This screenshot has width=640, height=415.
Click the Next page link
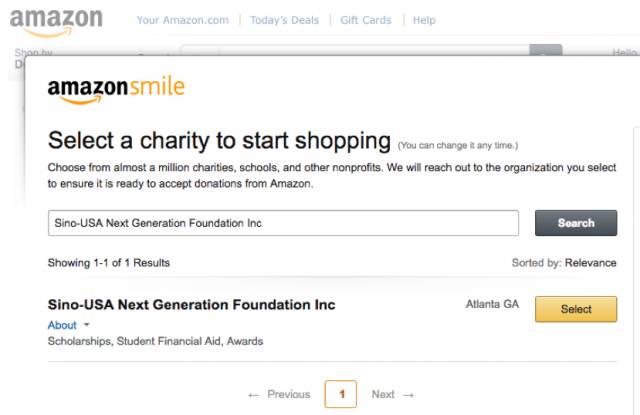(383, 394)
